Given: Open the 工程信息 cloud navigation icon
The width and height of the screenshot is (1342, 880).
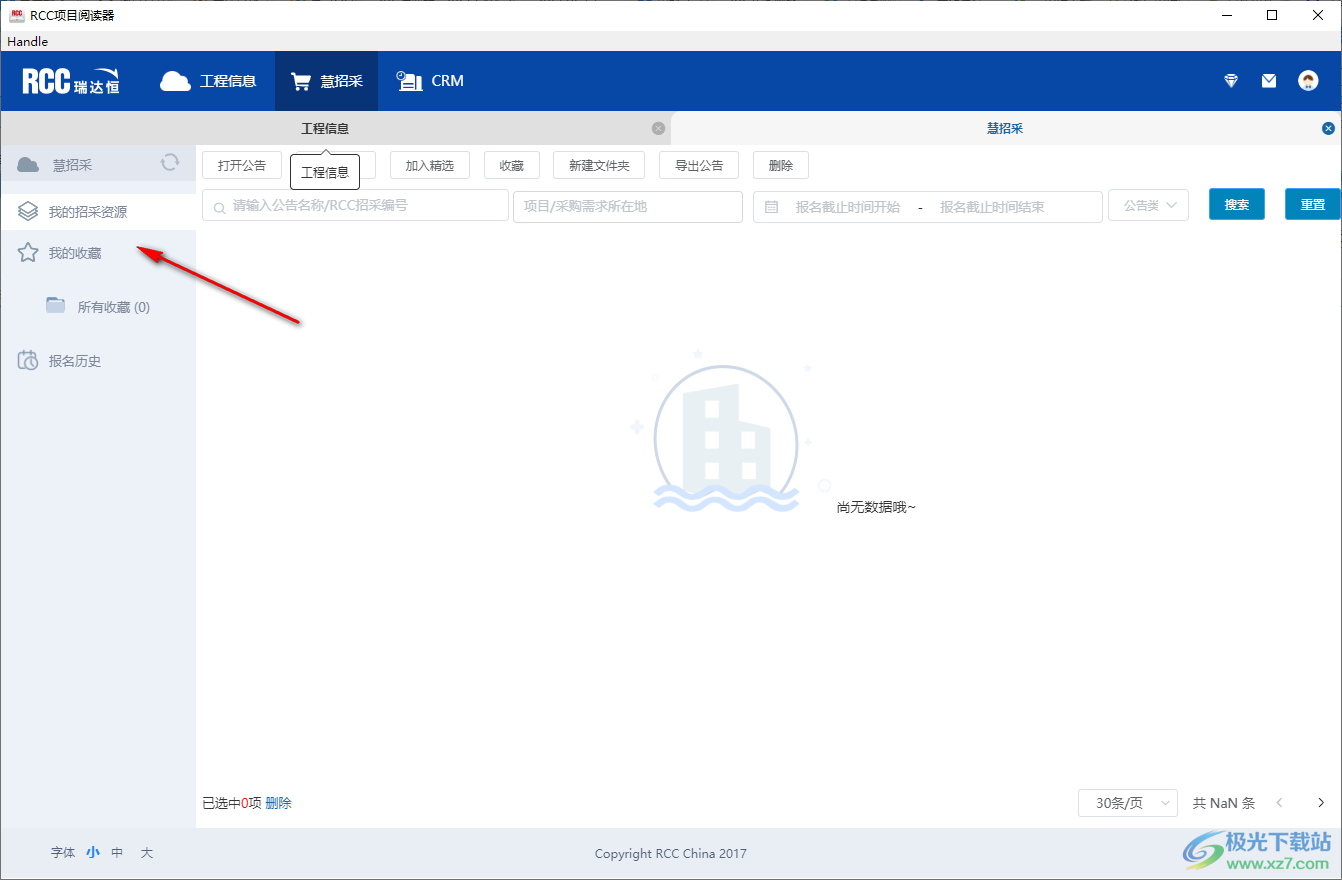Looking at the screenshot, I should 175,81.
